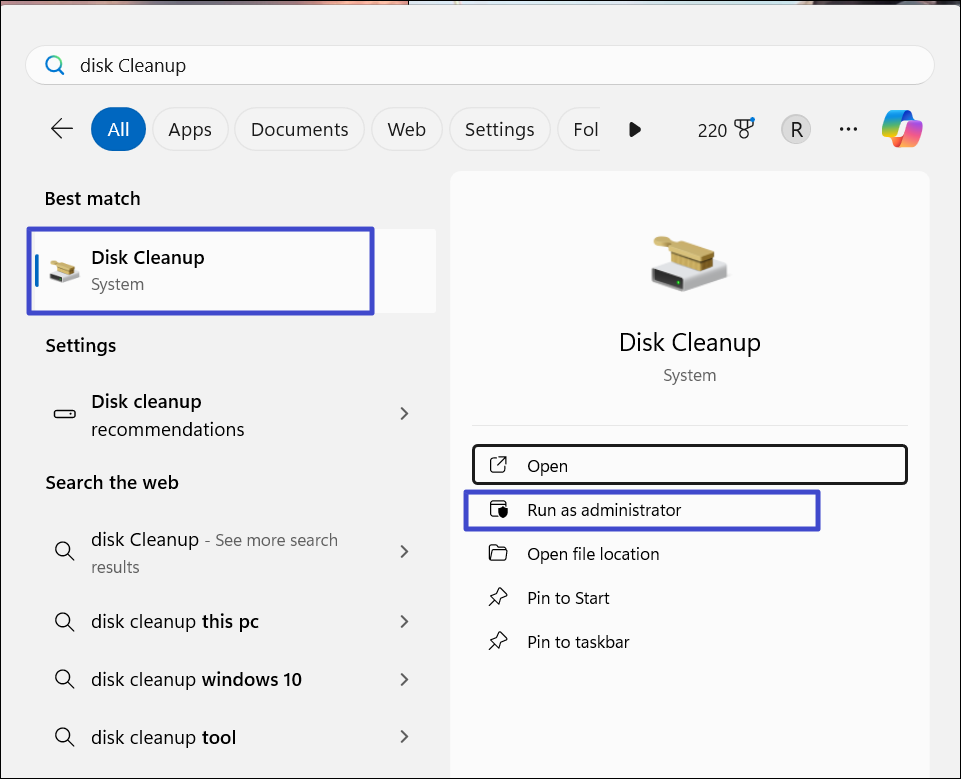Screen dimensions: 961x779
Task: Expand the 'disk cleanup this pc' chevron
Action: 404,622
